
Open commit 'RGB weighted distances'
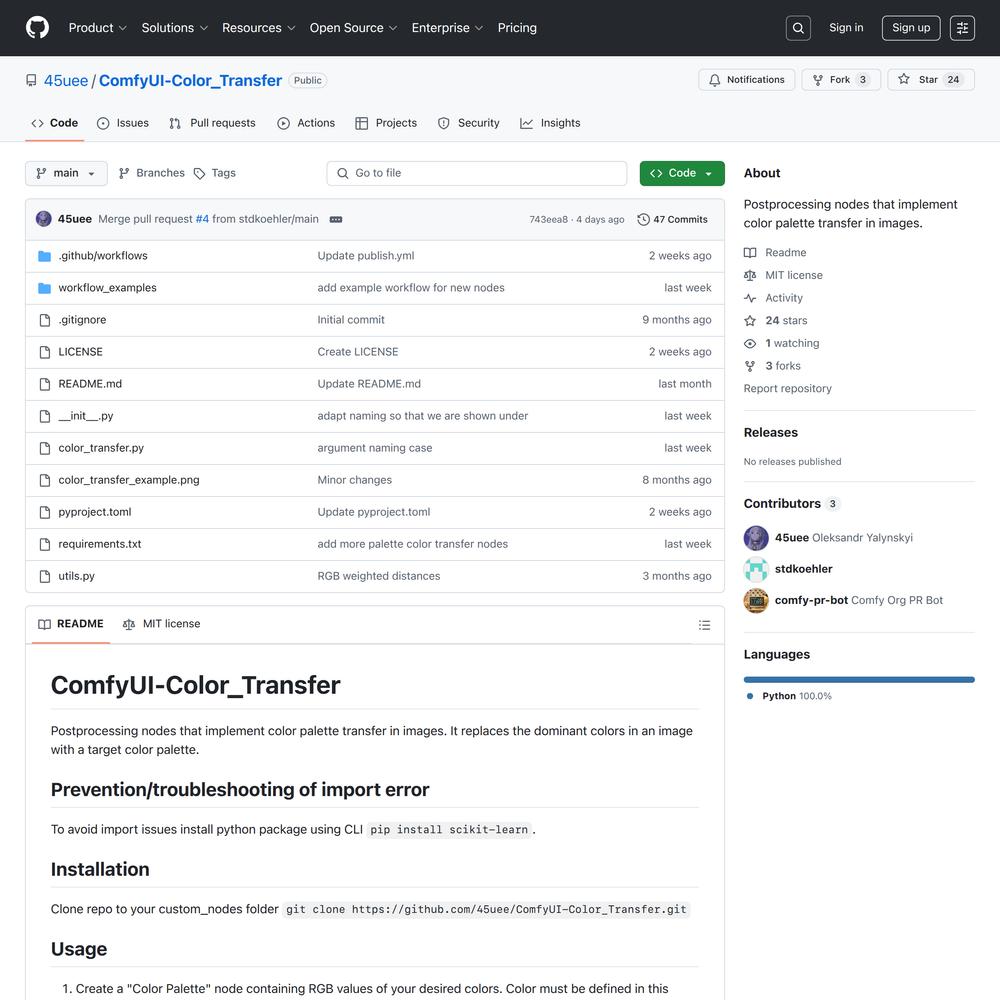click(x=379, y=577)
